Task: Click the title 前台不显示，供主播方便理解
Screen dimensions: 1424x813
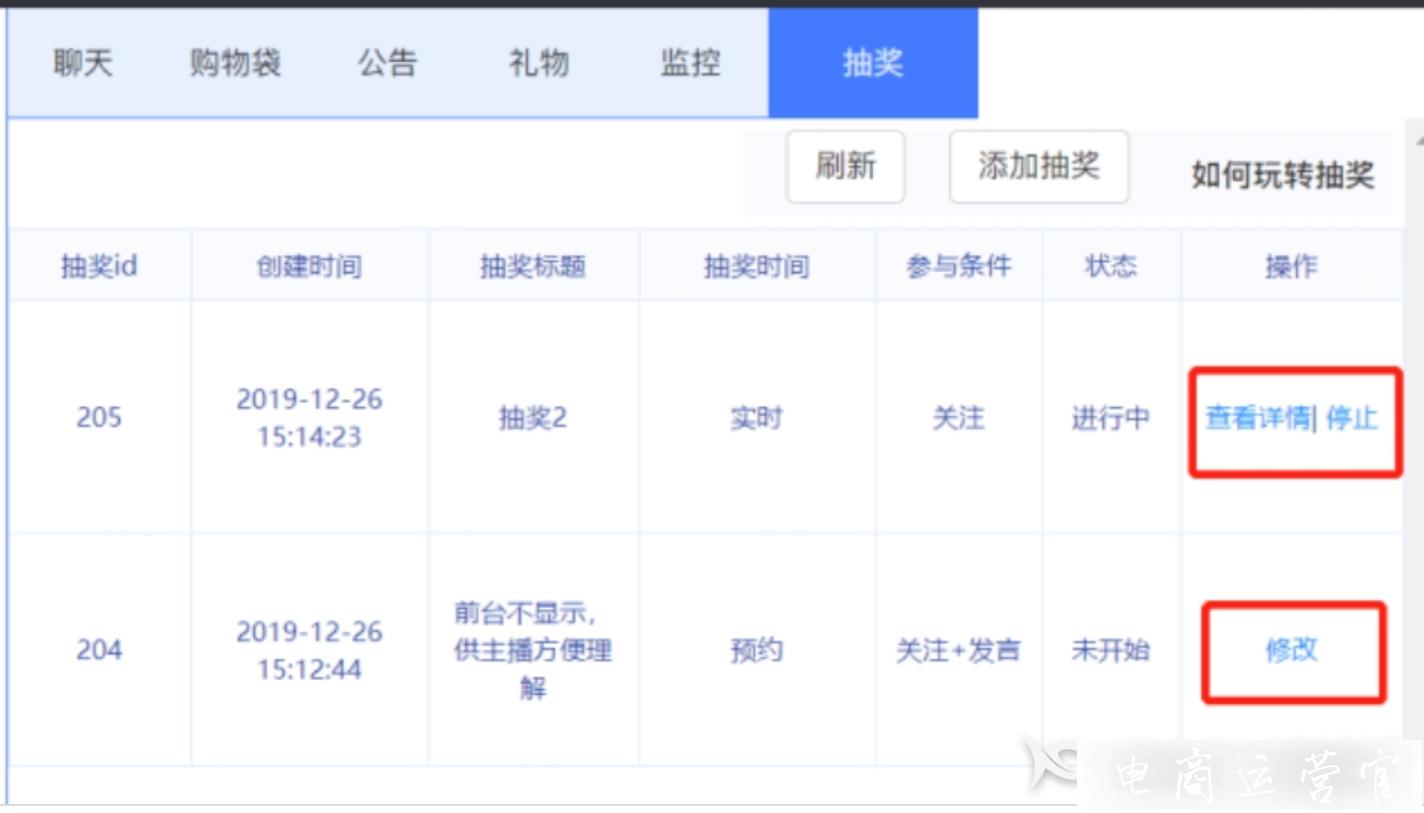Action: pyautogui.click(x=533, y=650)
